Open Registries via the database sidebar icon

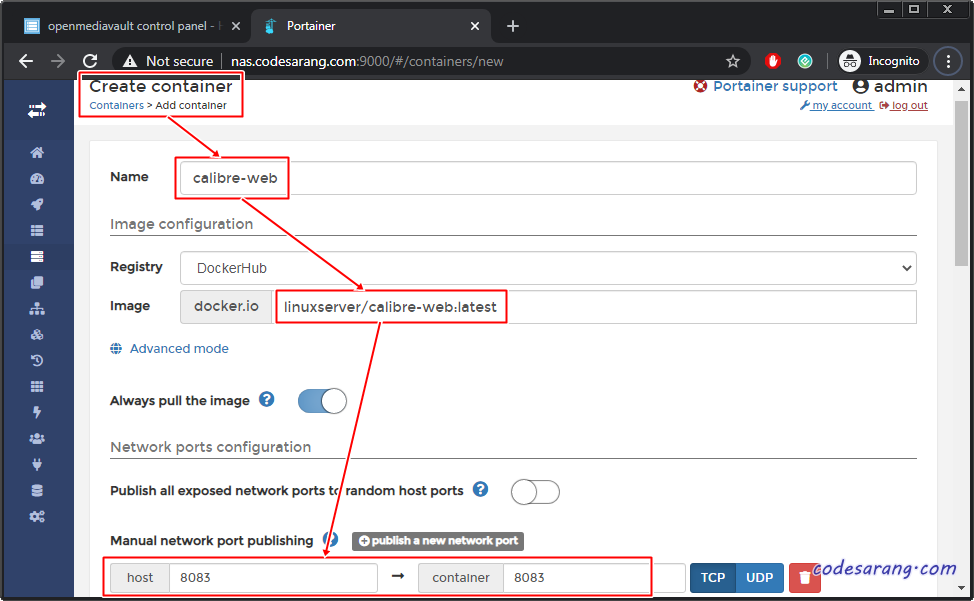point(37,490)
